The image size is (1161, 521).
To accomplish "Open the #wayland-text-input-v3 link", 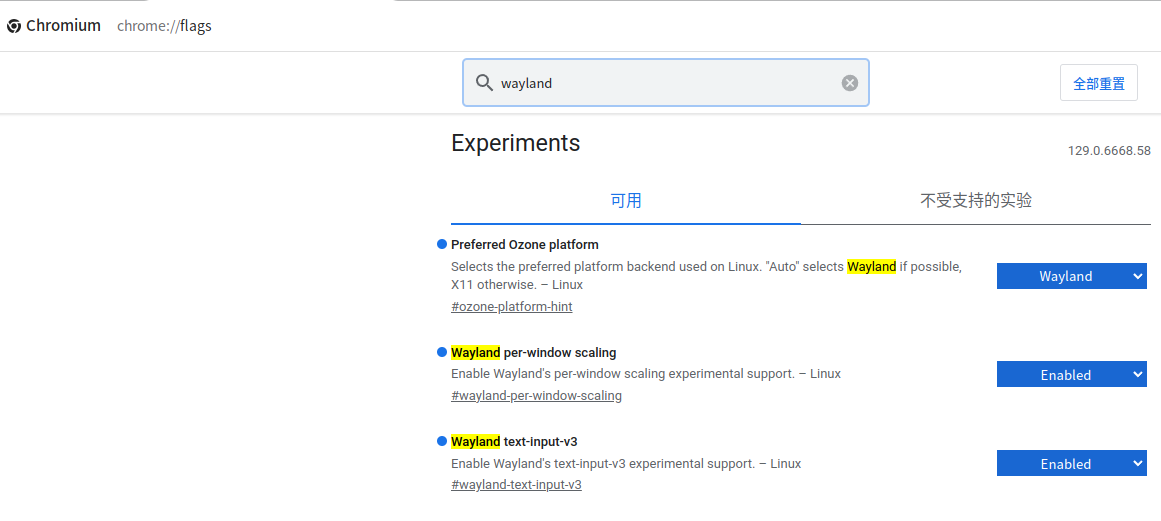I will [x=516, y=485].
